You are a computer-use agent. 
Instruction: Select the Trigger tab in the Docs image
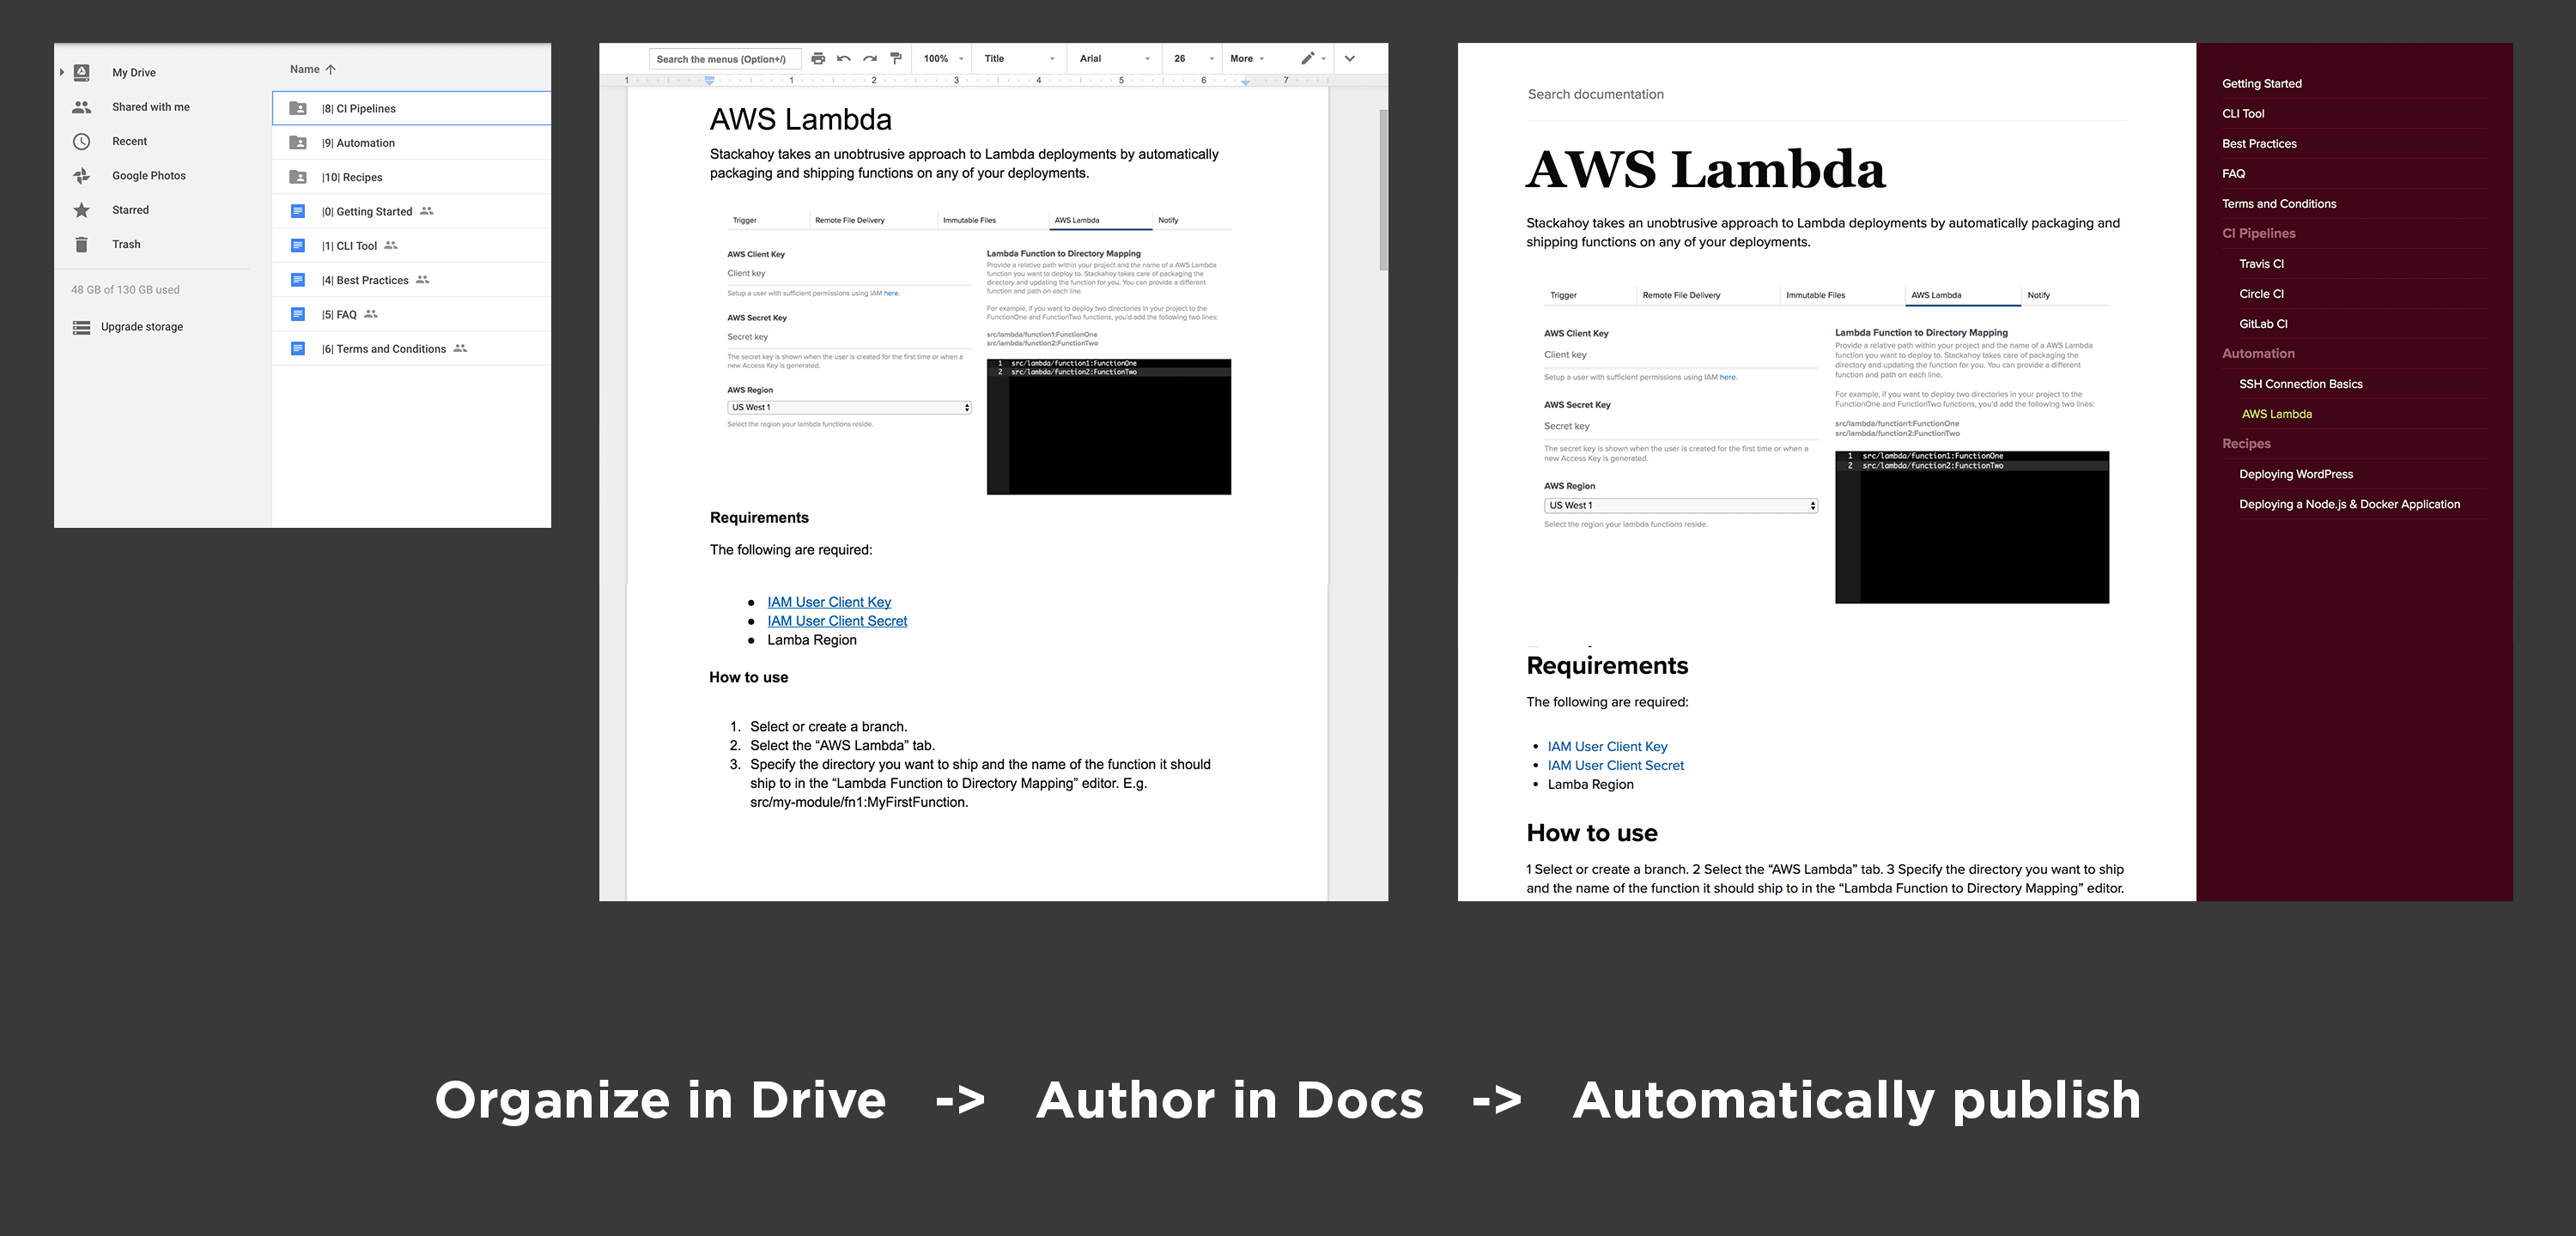click(x=745, y=220)
